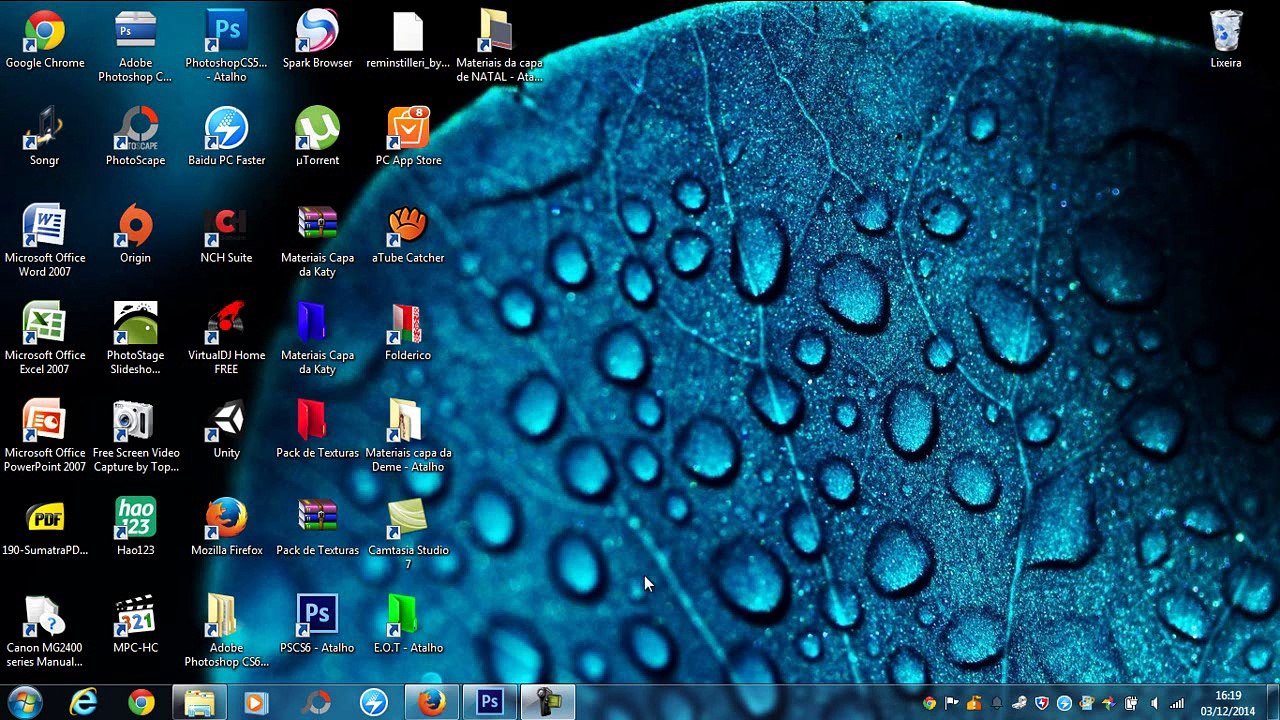Viewport: 1280px width, 720px height.
Task: Select the Mozilla Firefox desktop shortcut
Action: click(x=227, y=527)
